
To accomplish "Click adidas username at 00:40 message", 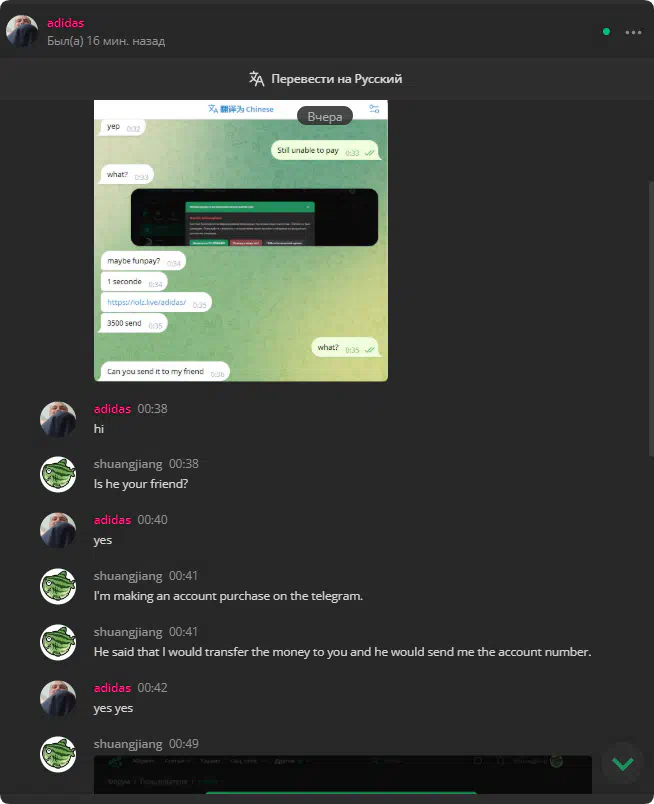I will point(112,520).
